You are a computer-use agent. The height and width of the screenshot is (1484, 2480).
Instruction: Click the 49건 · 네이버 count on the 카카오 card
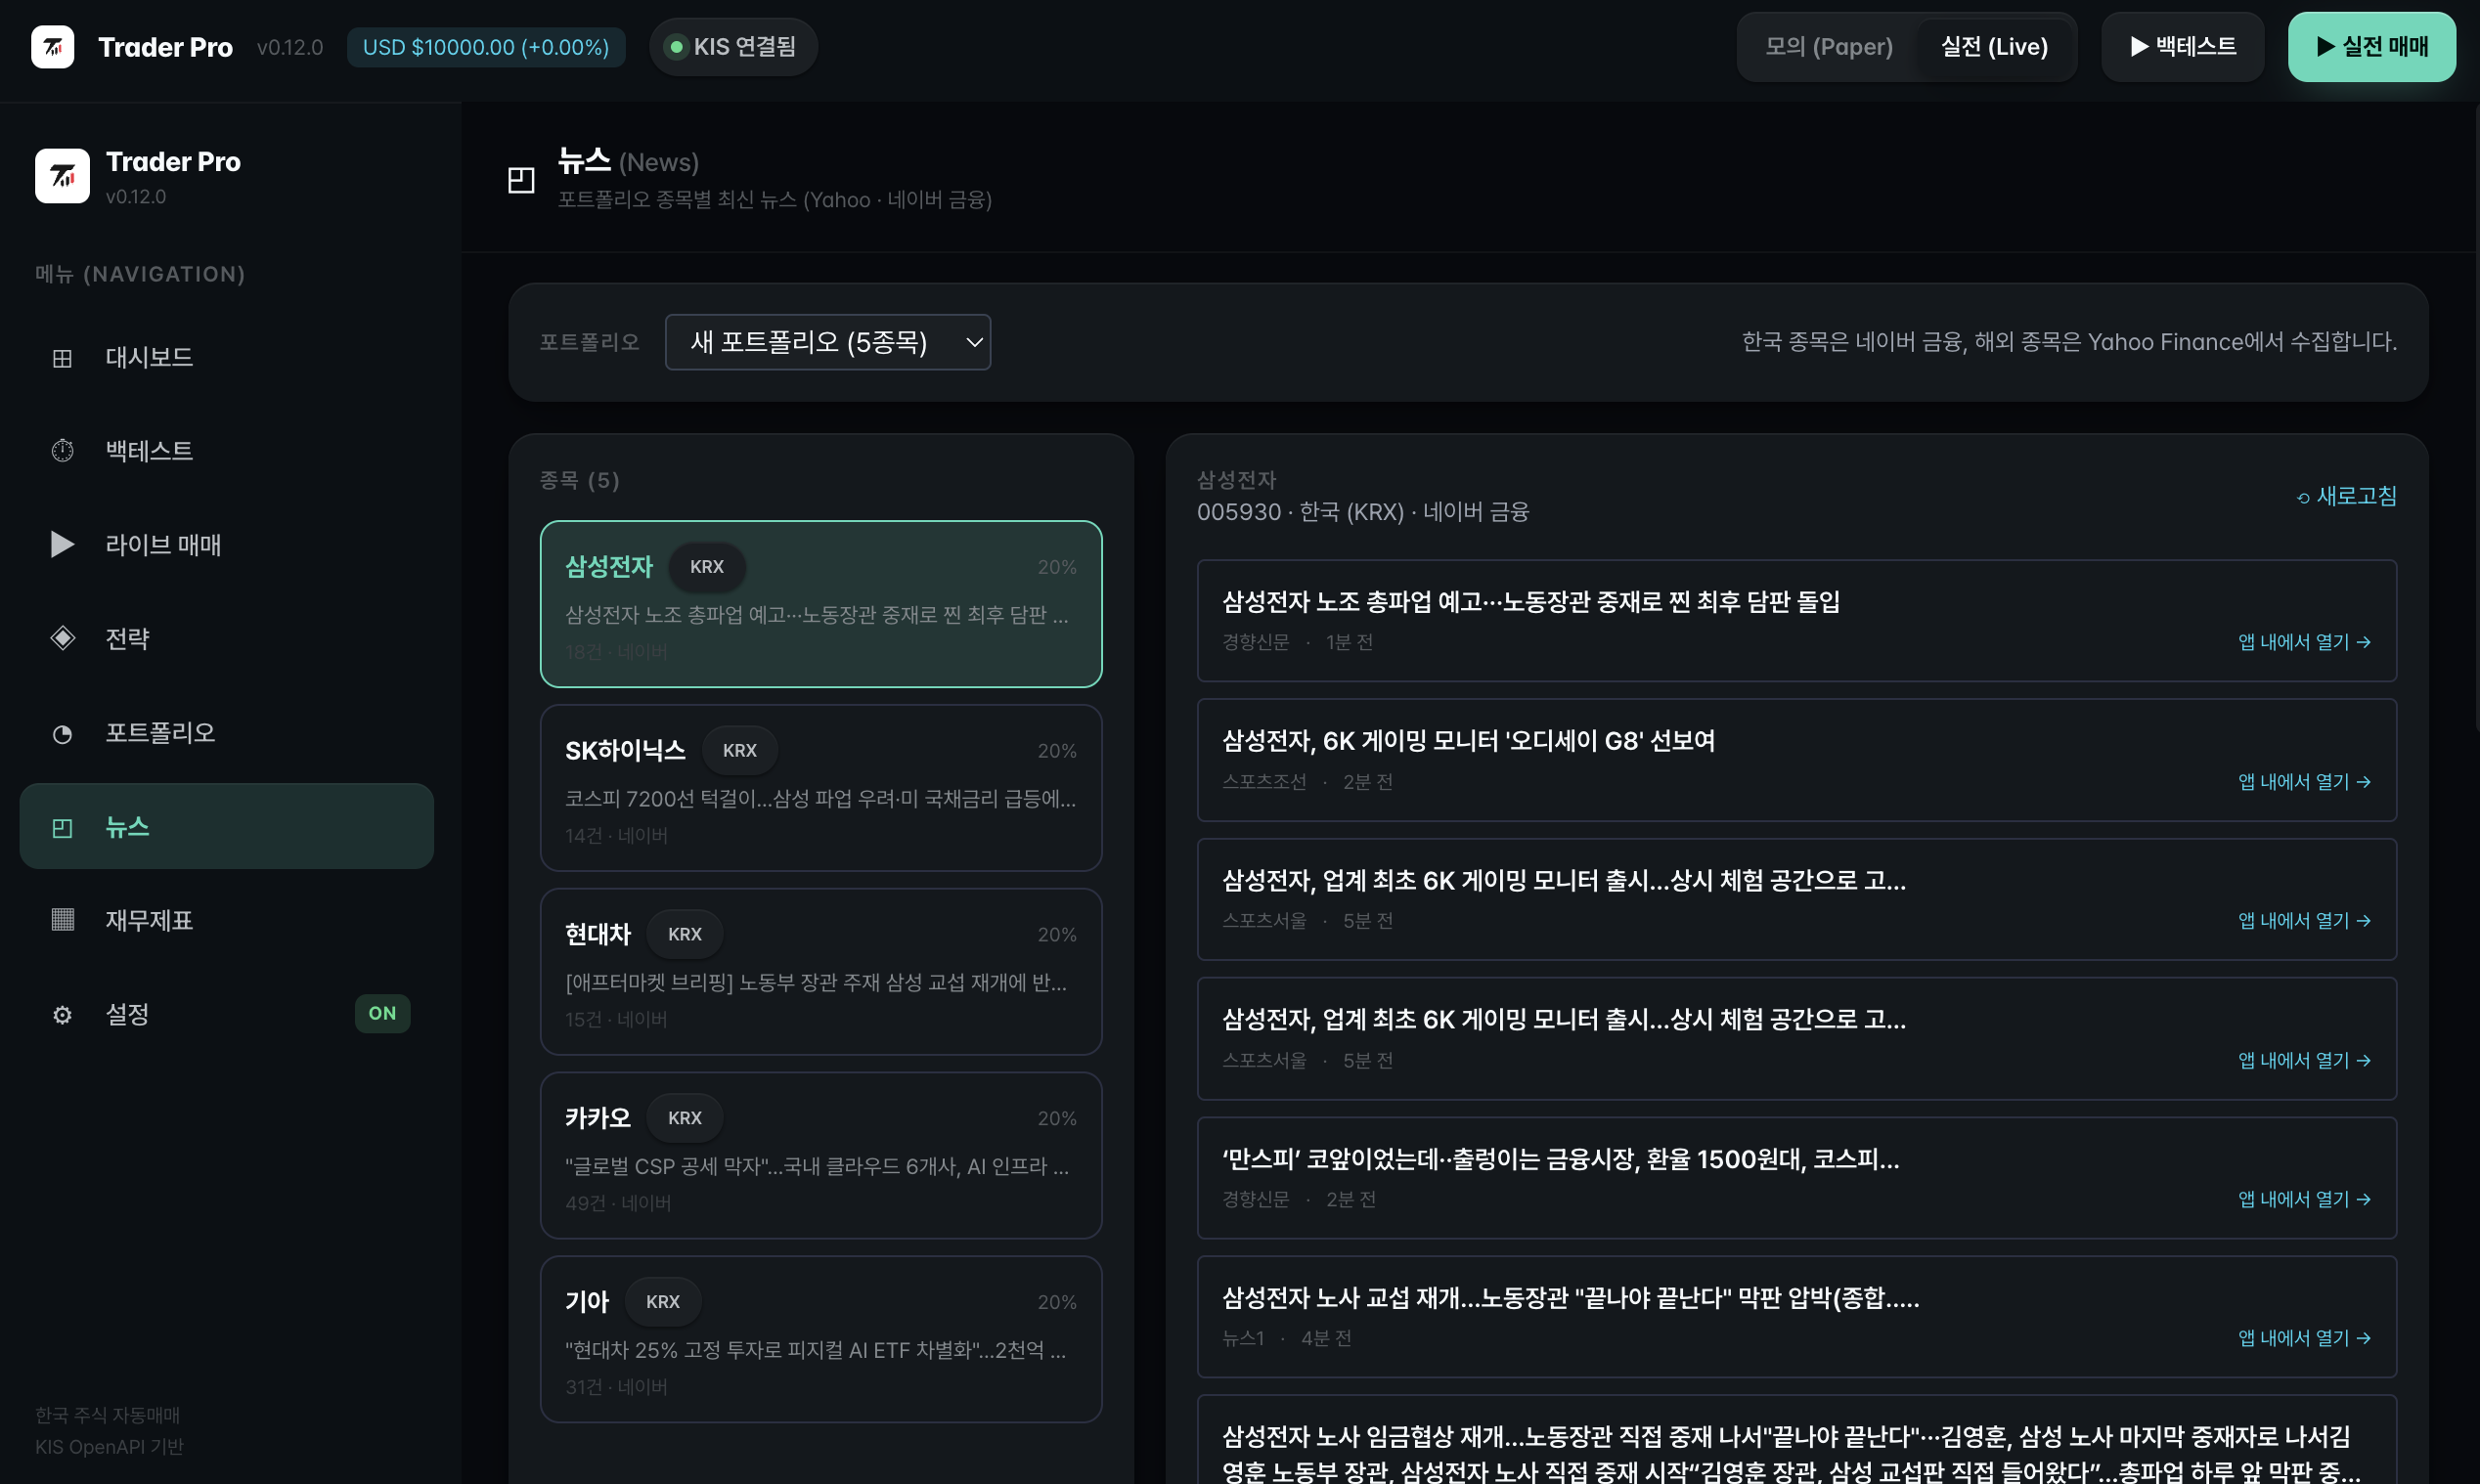point(618,1204)
